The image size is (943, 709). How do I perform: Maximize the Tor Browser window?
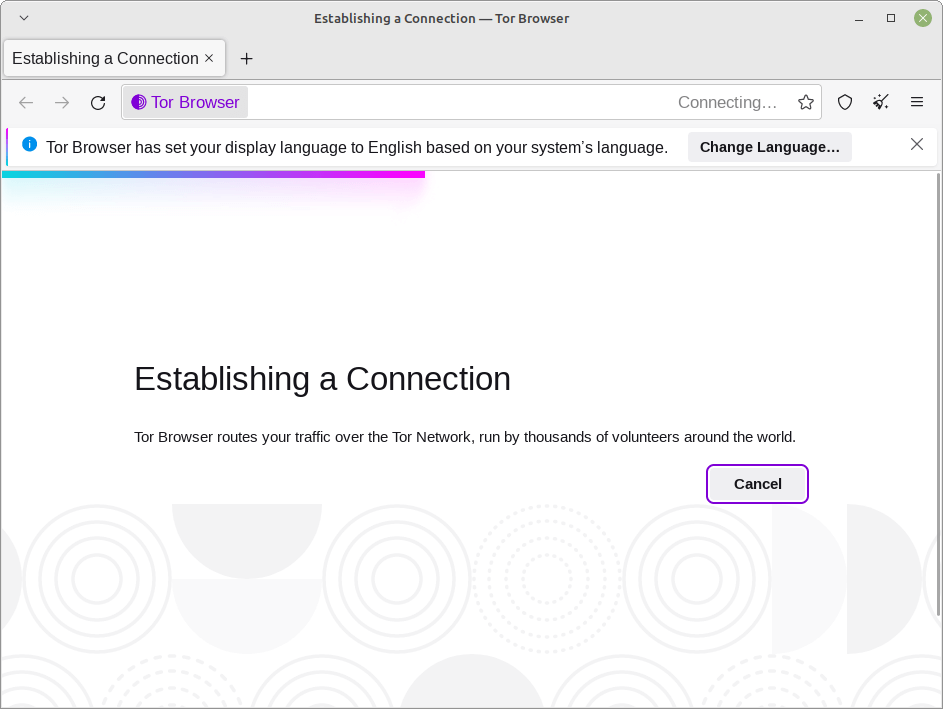click(891, 18)
